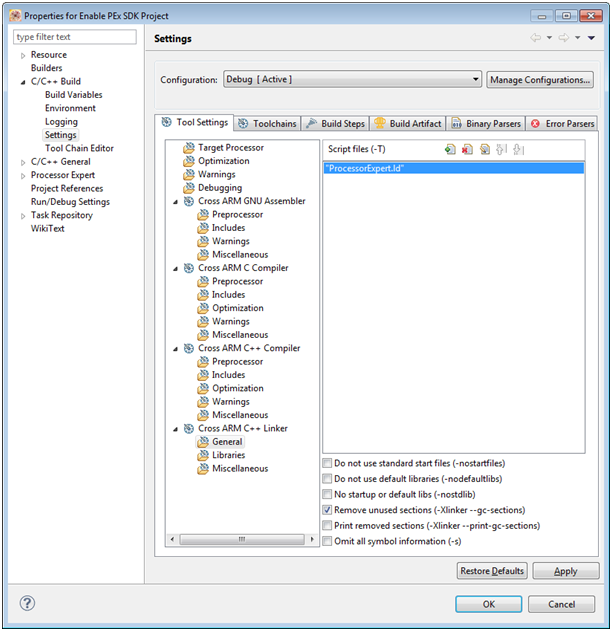The height and width of the screenshot is (631, 612).
Task: Switch to the Build Steps tab
Action: point(335,124)
